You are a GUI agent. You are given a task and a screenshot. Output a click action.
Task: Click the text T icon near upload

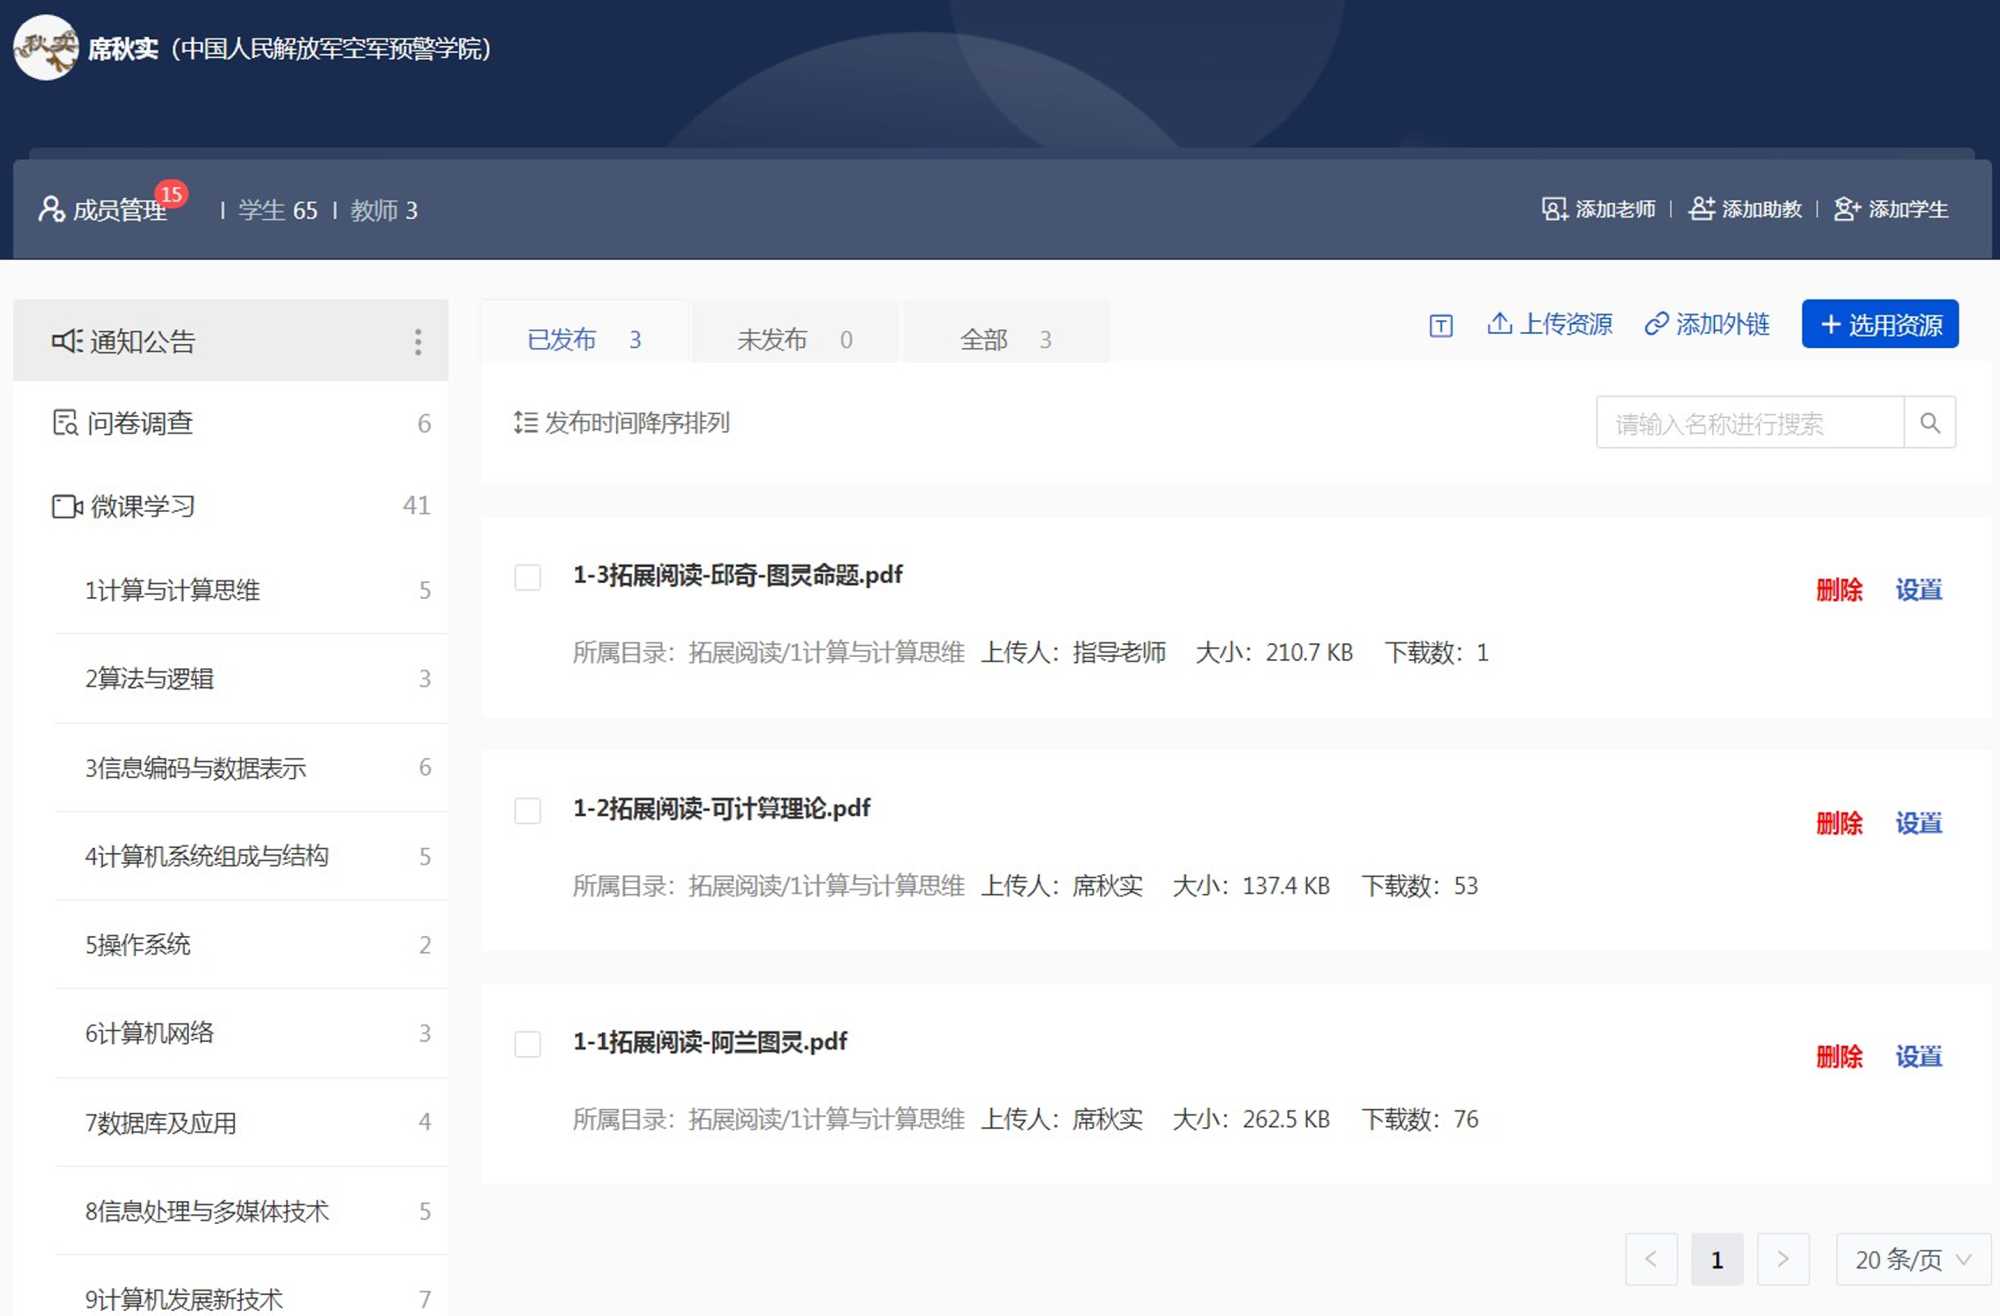pos(1440,325)
